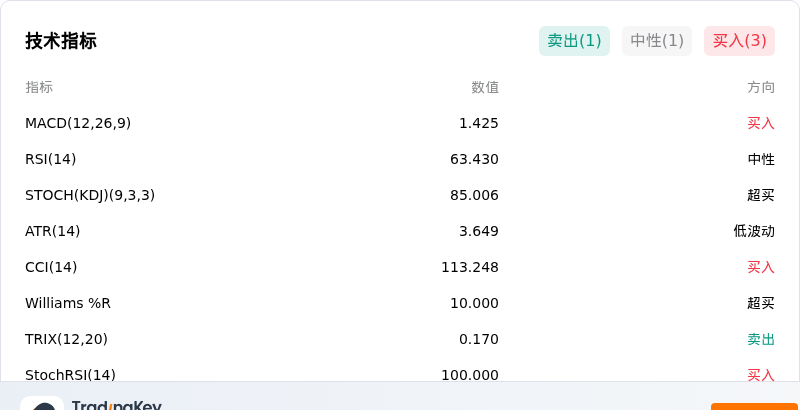This screenshot has width=800, height=410.
Task: Click the CCI(14) indicator name
Action: pyautogui.click(x=51, y=267)
